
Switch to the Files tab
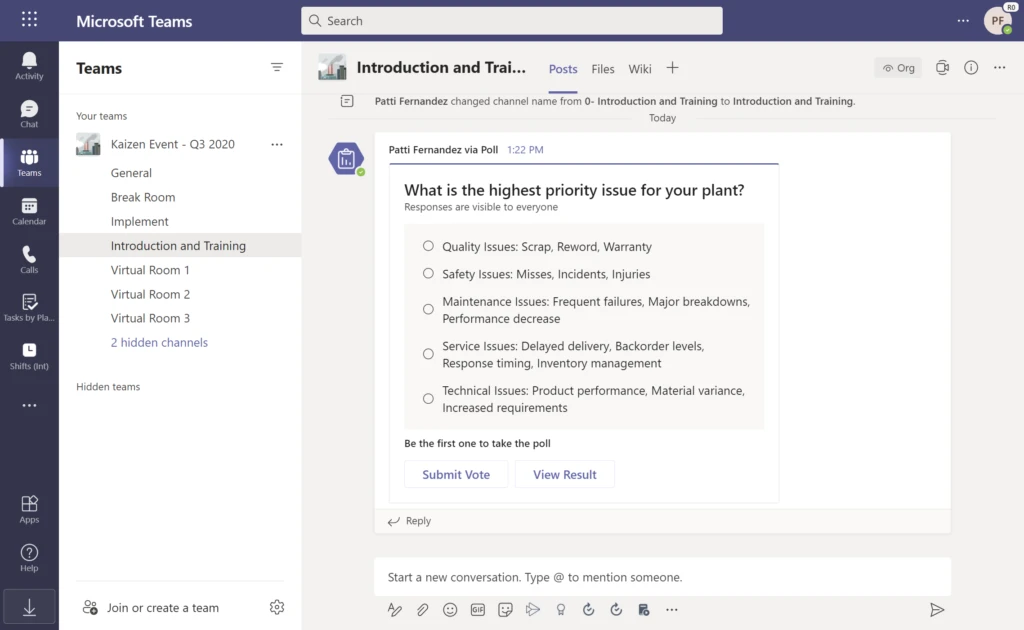coord(602,69)
